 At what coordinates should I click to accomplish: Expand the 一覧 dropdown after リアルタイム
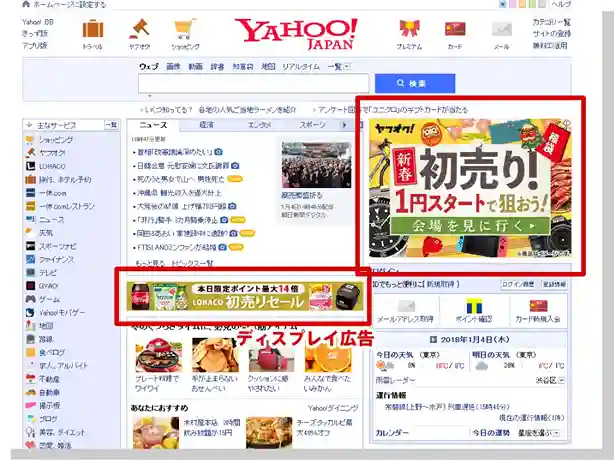pyautogui.click(x=347, y=66)
